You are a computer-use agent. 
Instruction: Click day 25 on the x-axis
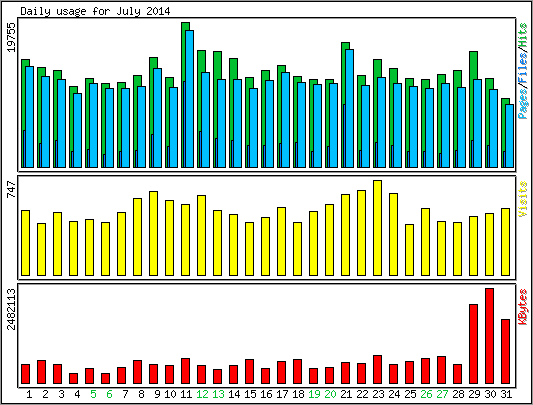(410, 394)
